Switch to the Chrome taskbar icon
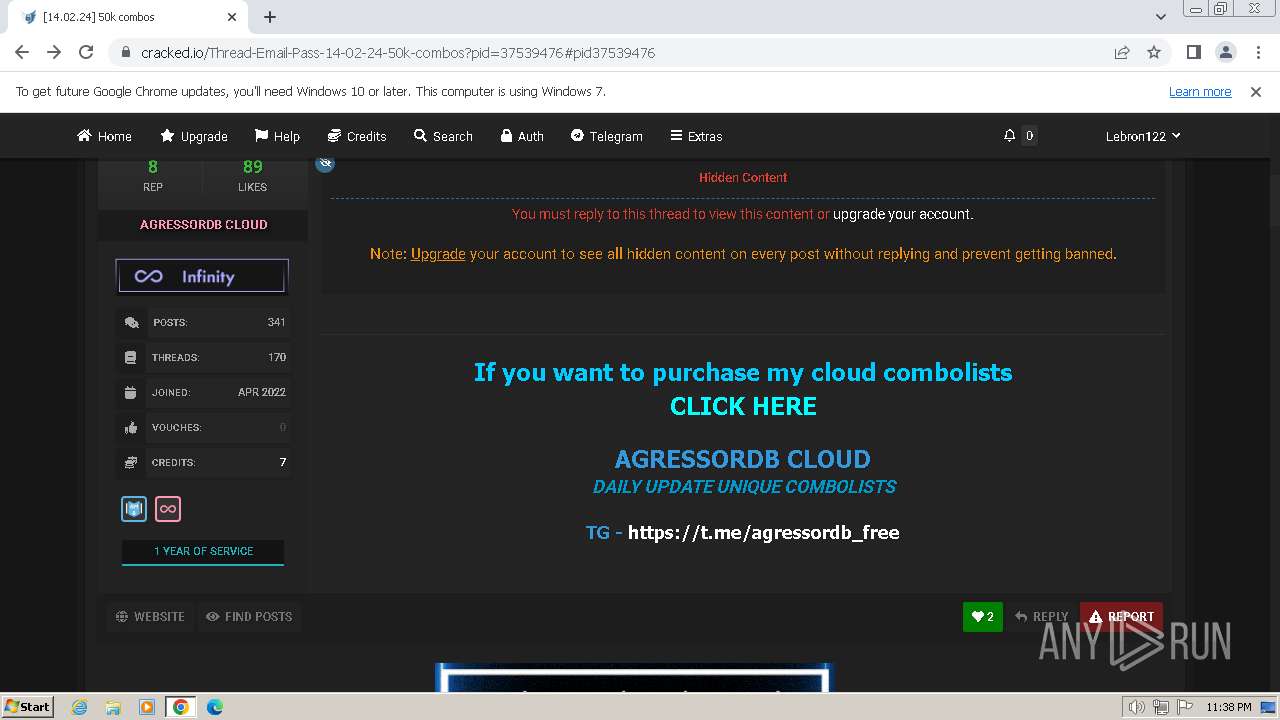1280x720 pixels. (x=180, y=707)
